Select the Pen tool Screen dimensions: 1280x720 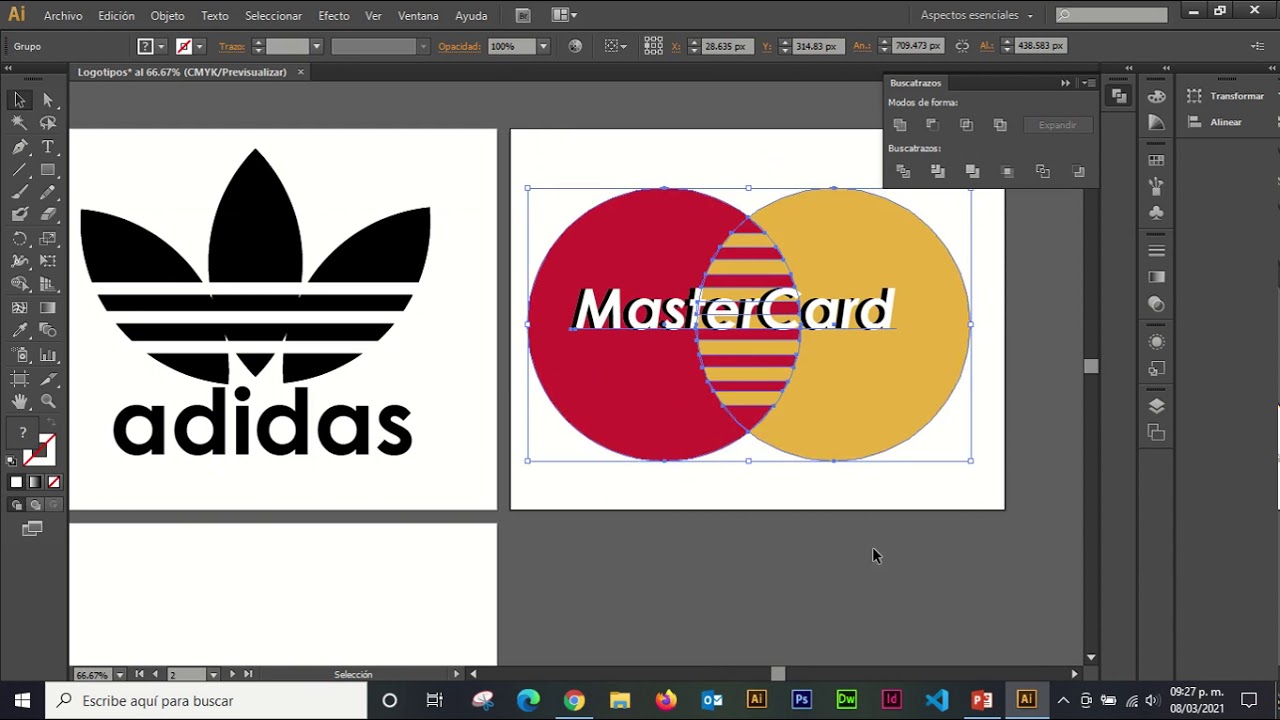click(19, 147)
